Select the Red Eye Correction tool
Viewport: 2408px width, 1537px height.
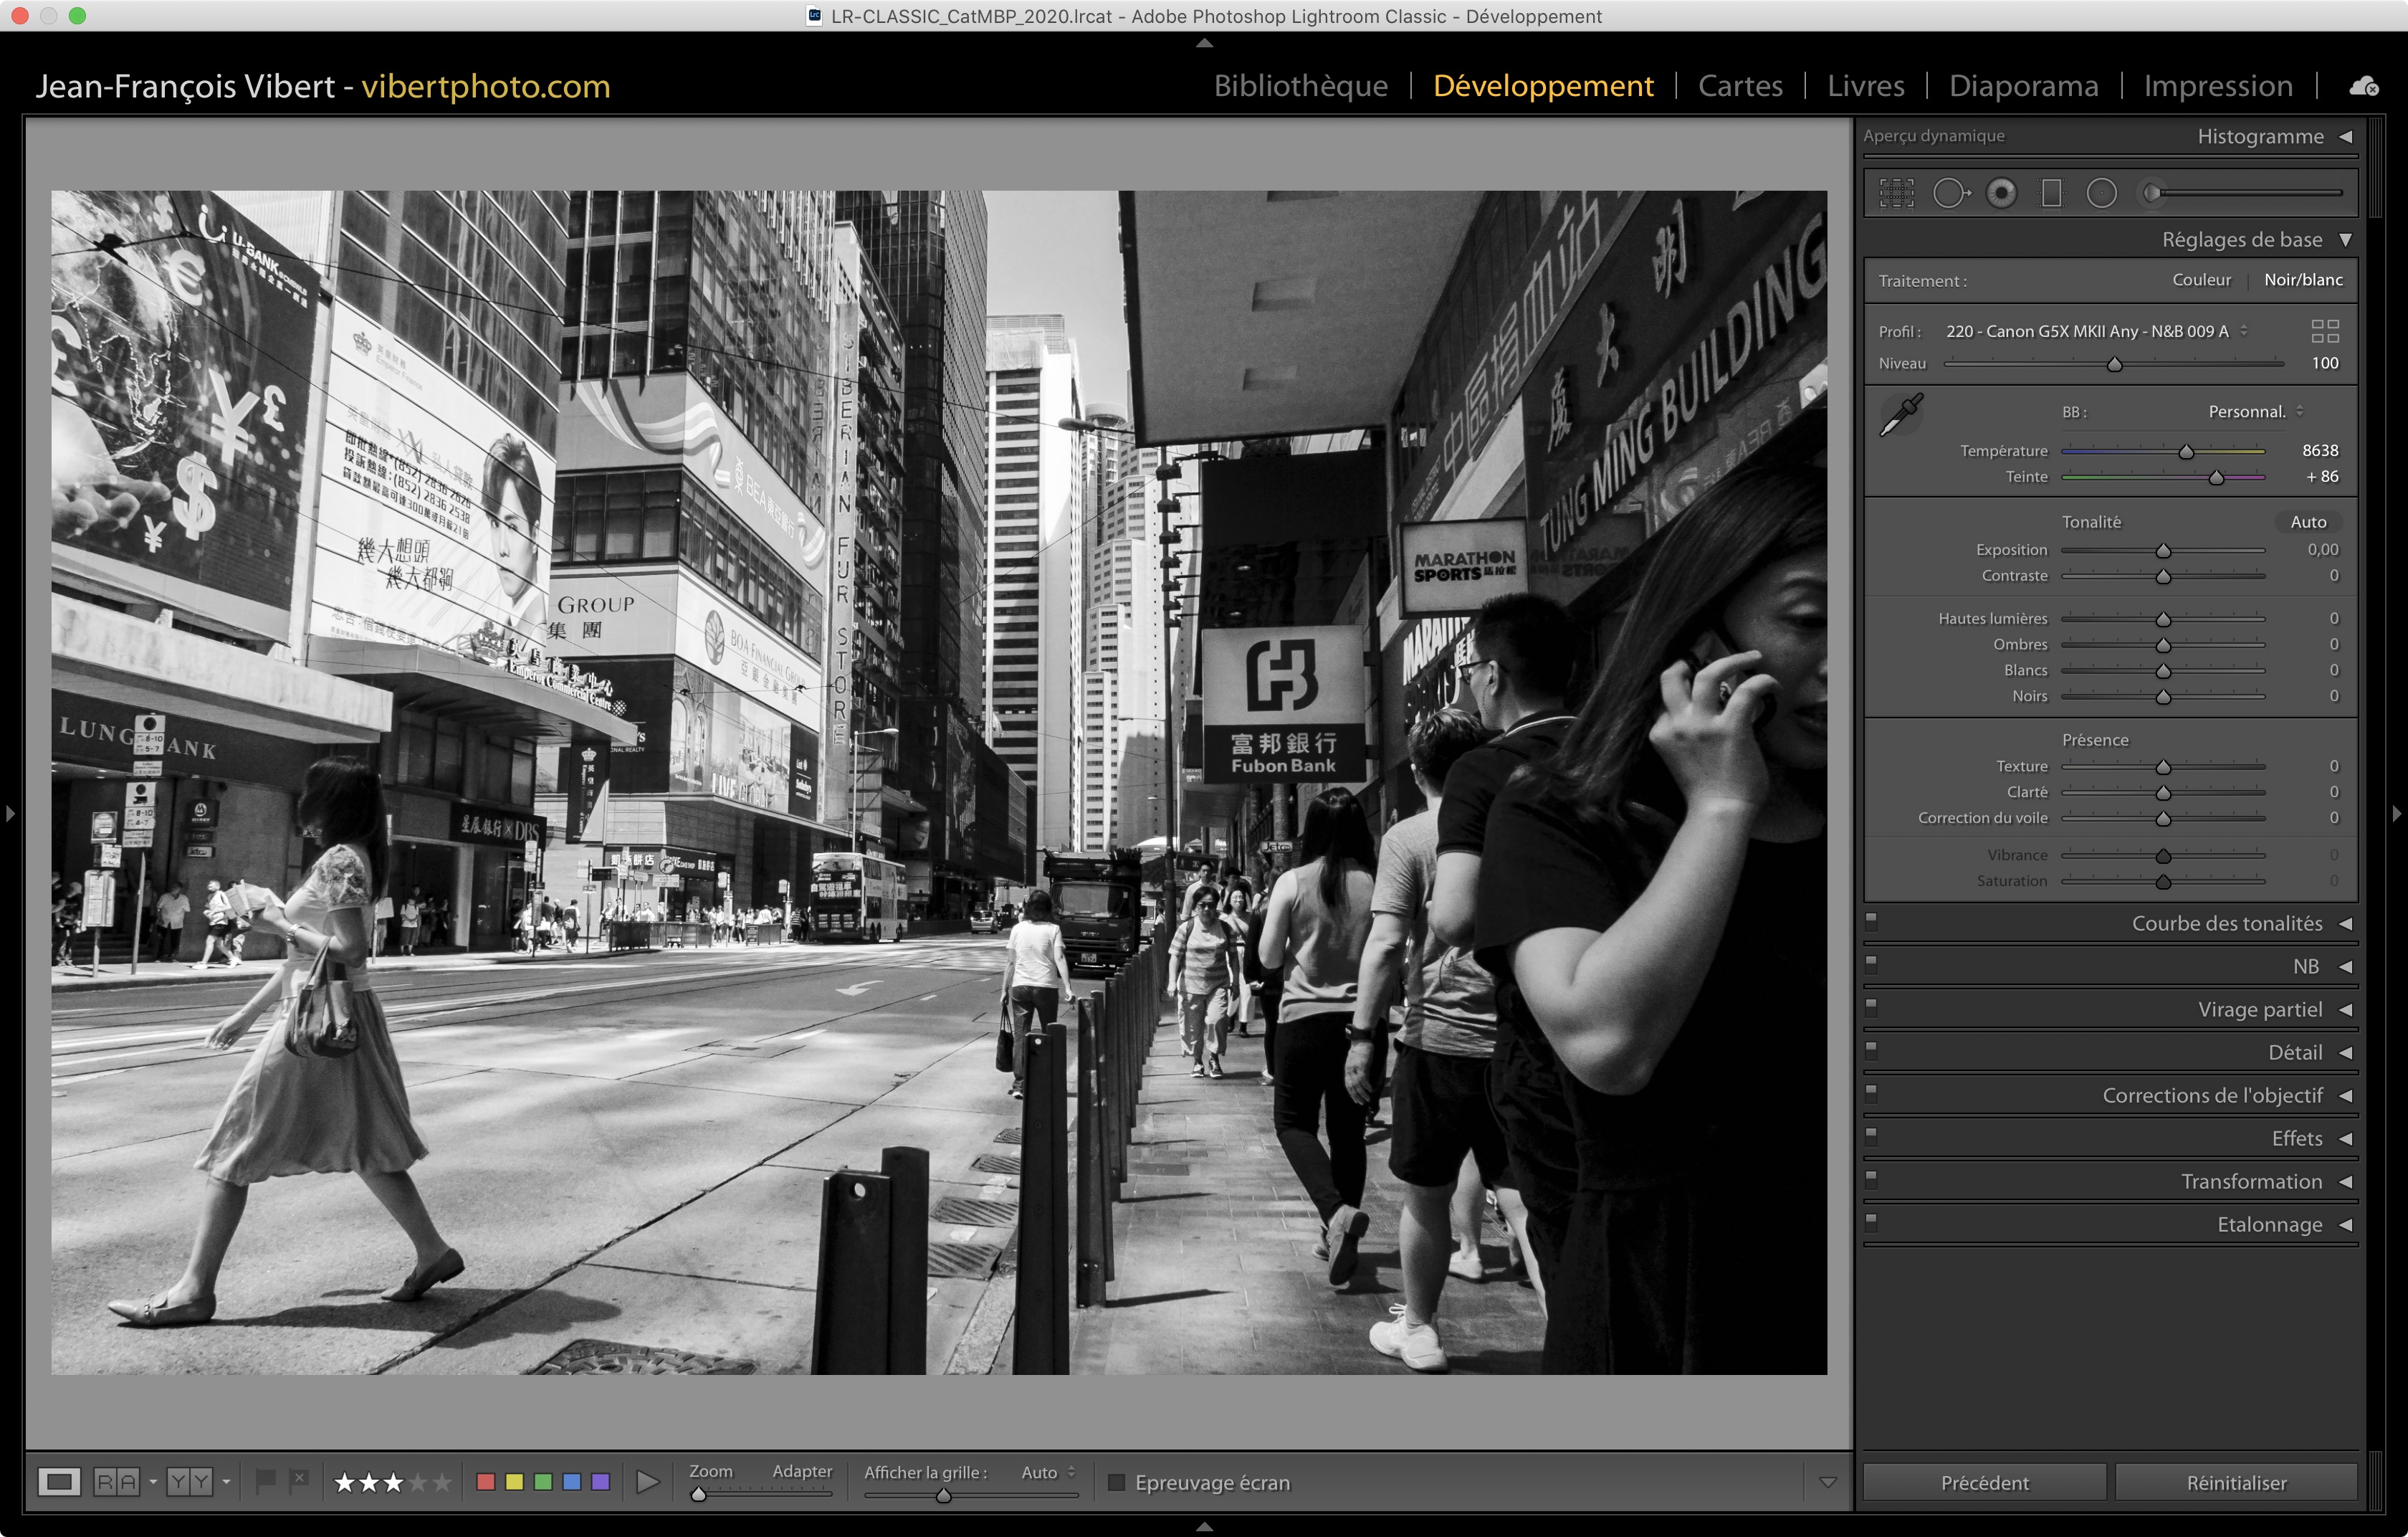click(x=2001, y=193)
